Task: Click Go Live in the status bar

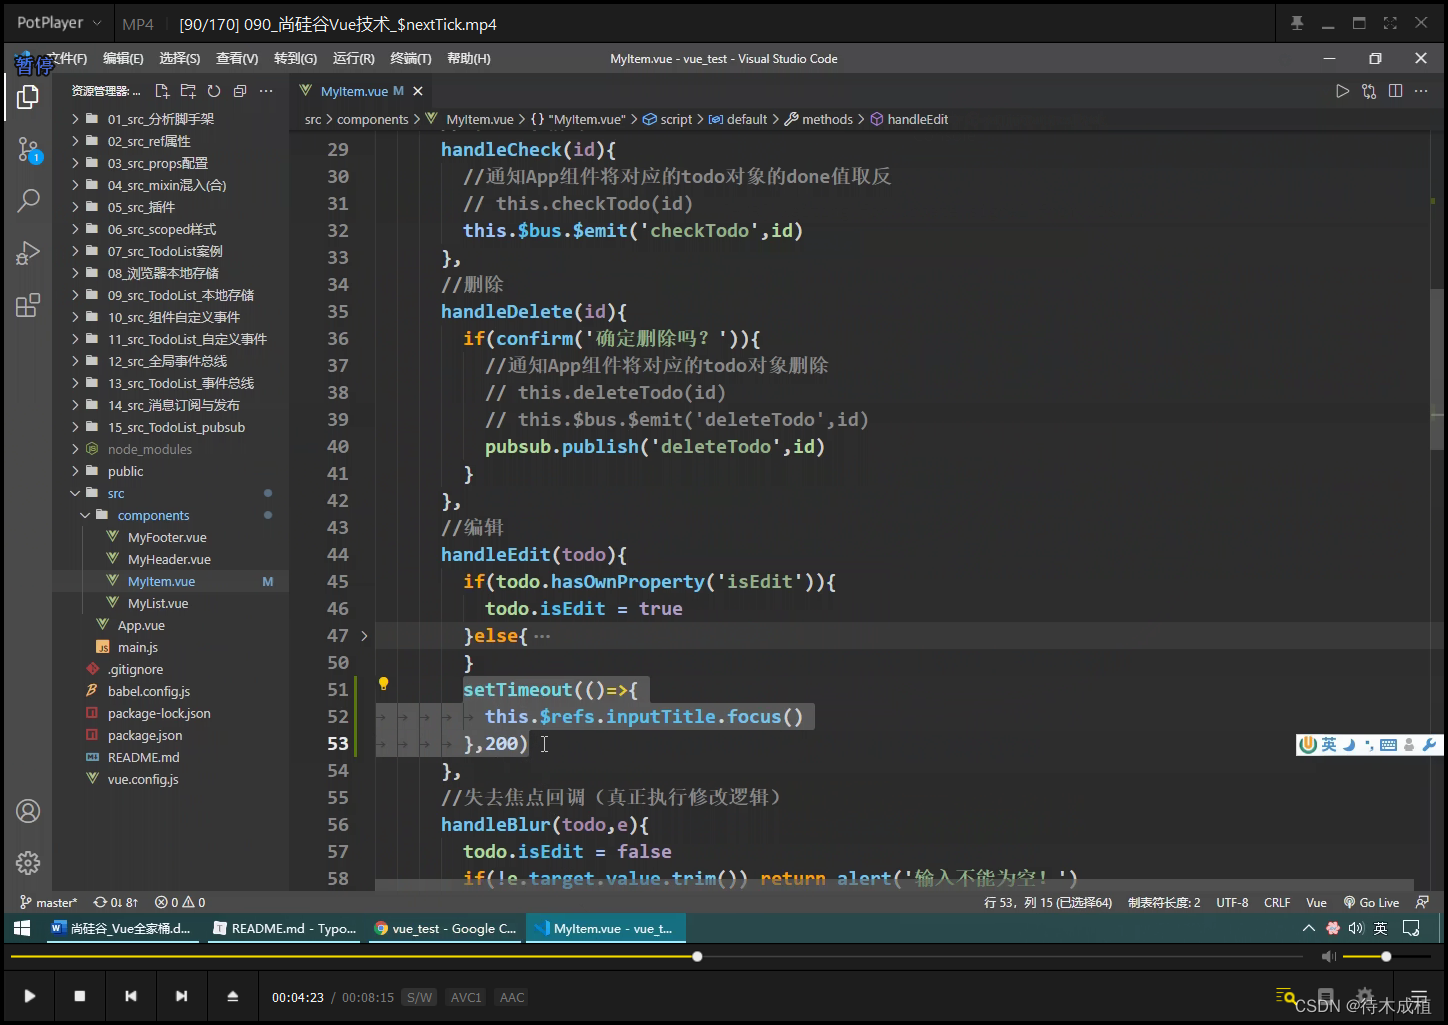Action: pos(1371,902)
